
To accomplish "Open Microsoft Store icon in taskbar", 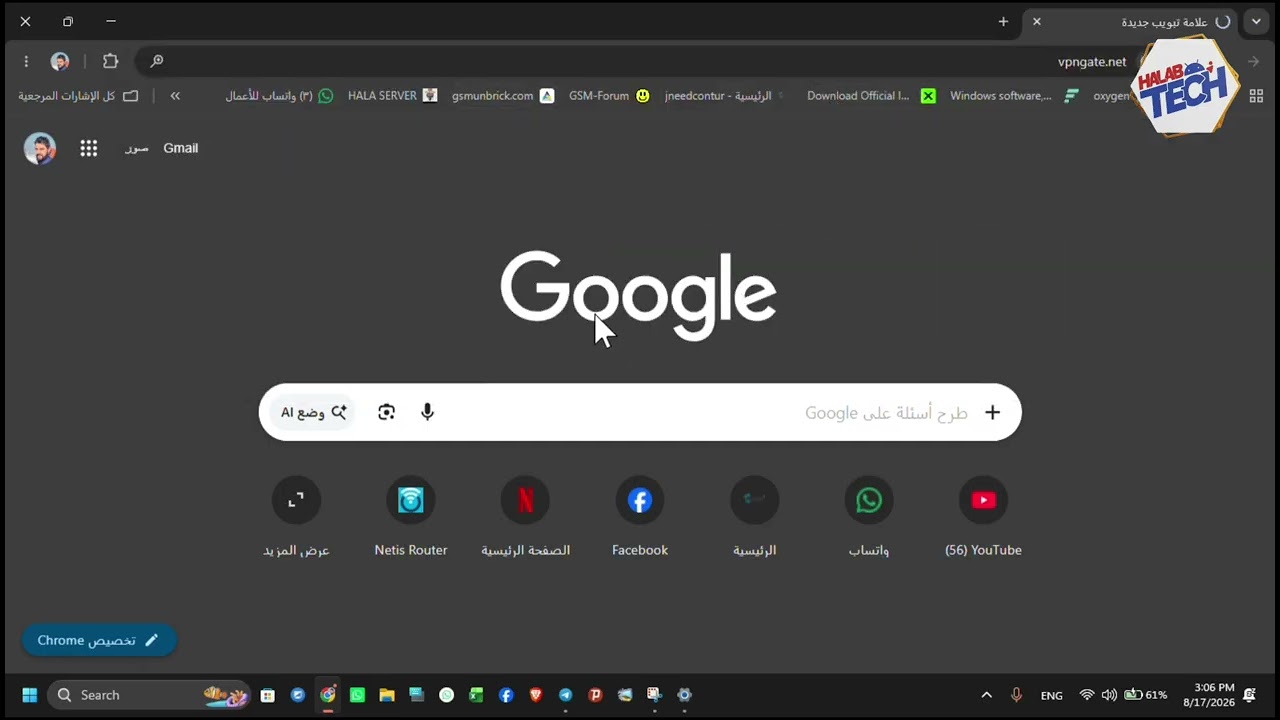I will [267, 695].
